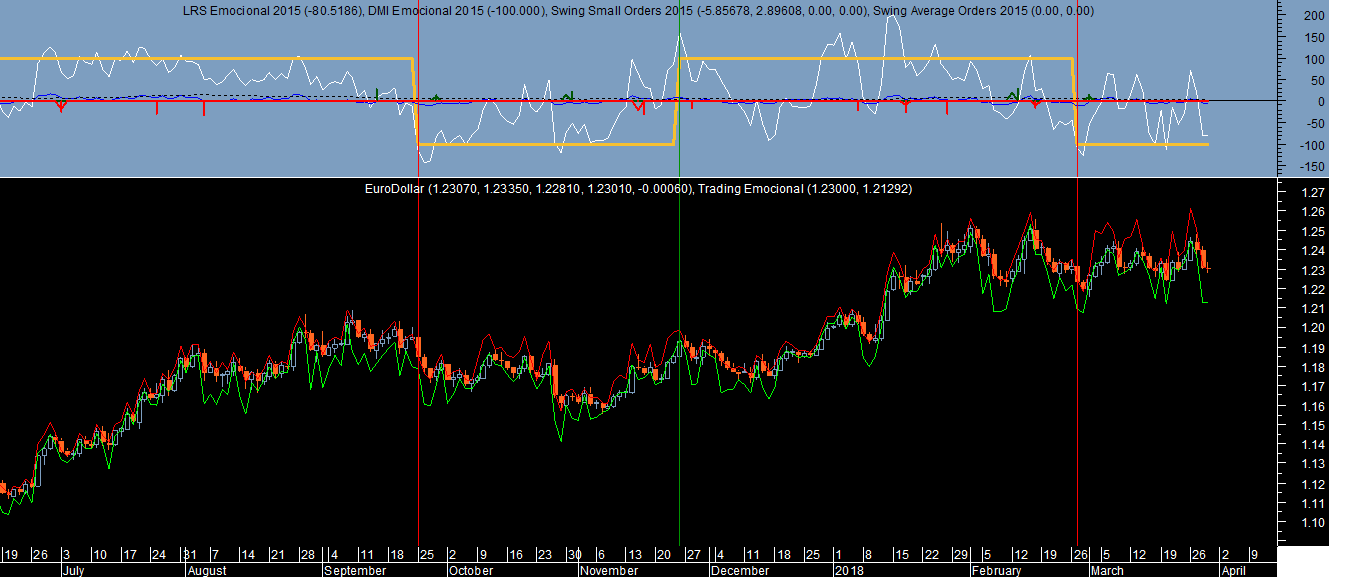Screen dimensions: 1352x577
Task: Click the October month label on the time axis
Action: click(470, 570)
